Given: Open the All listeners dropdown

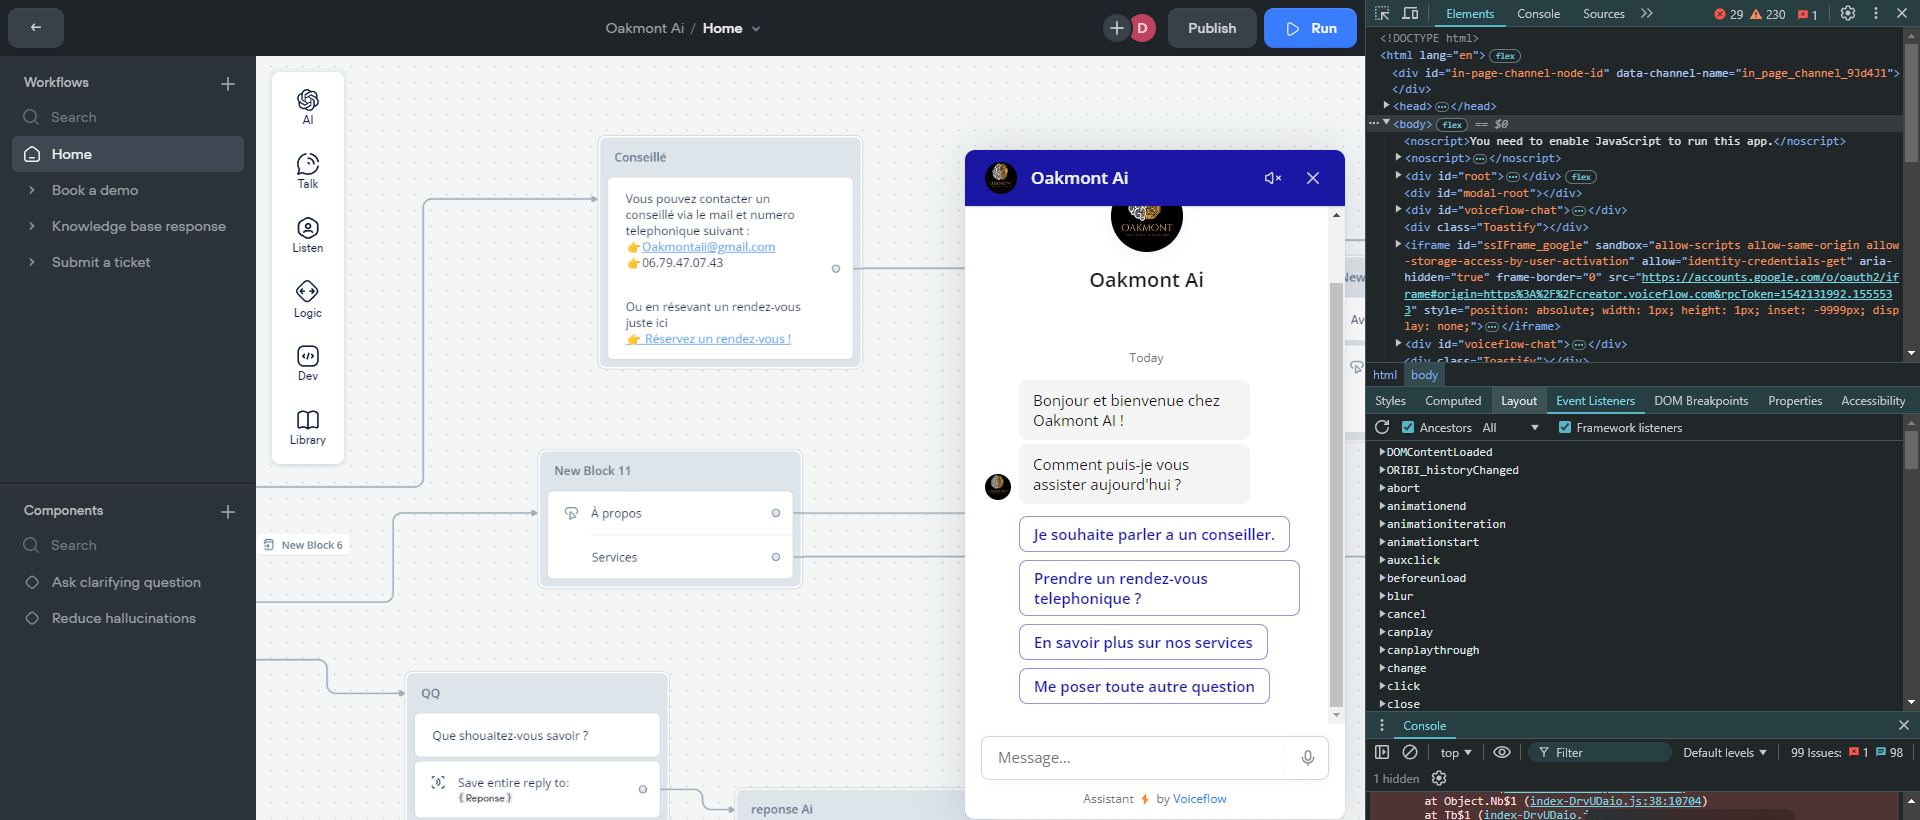Looking at the screenshot, I should tap(1510, 428).
